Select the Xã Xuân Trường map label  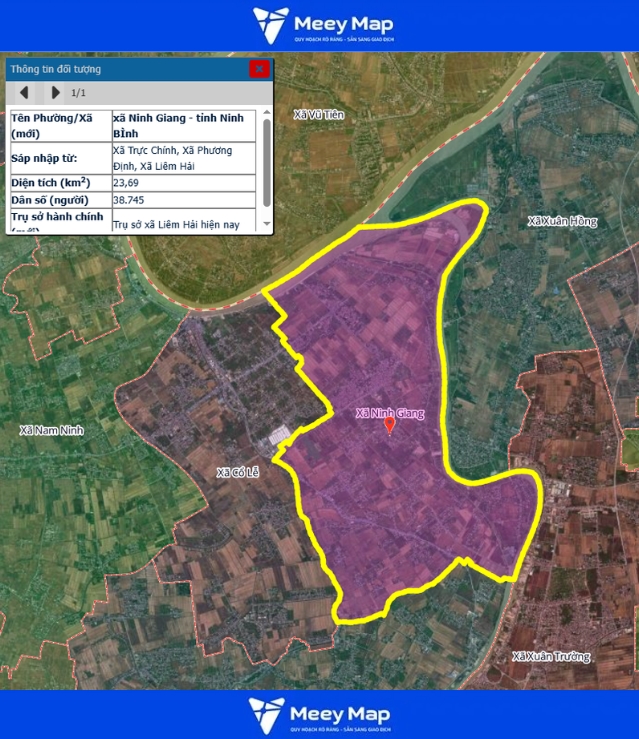click(x=550, y=657)
